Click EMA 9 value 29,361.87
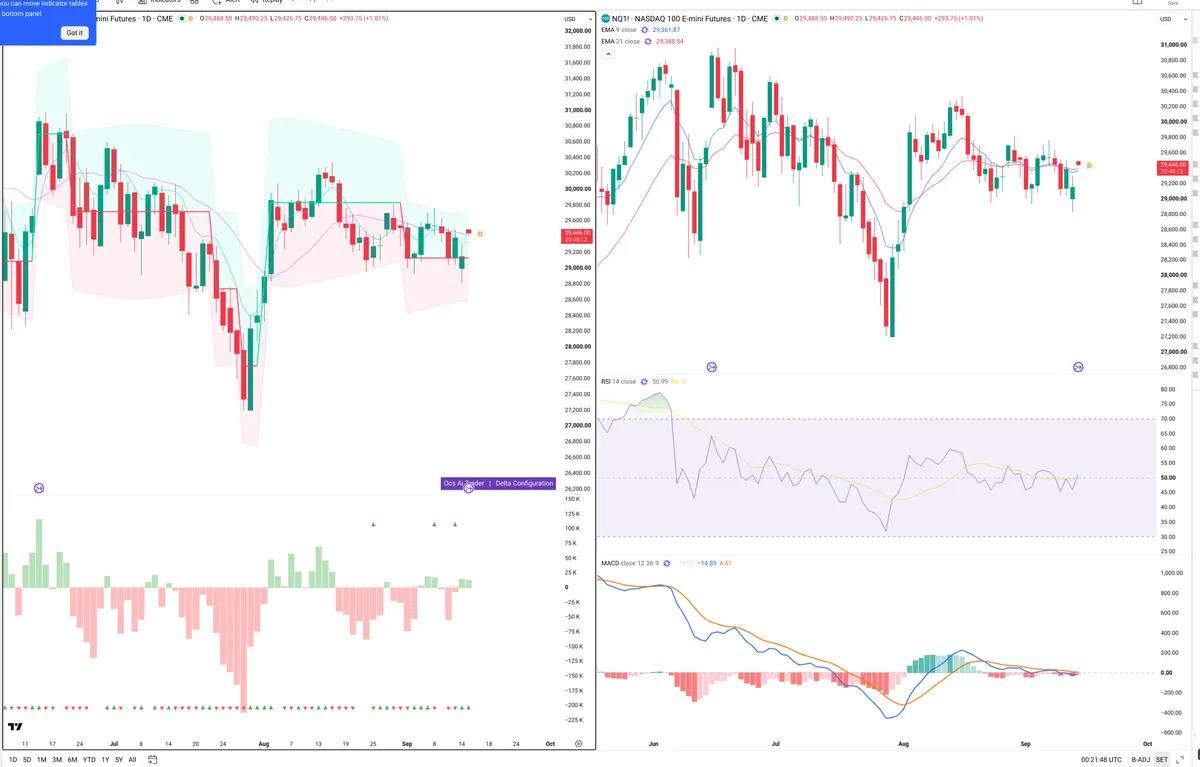 pos(667,30)
